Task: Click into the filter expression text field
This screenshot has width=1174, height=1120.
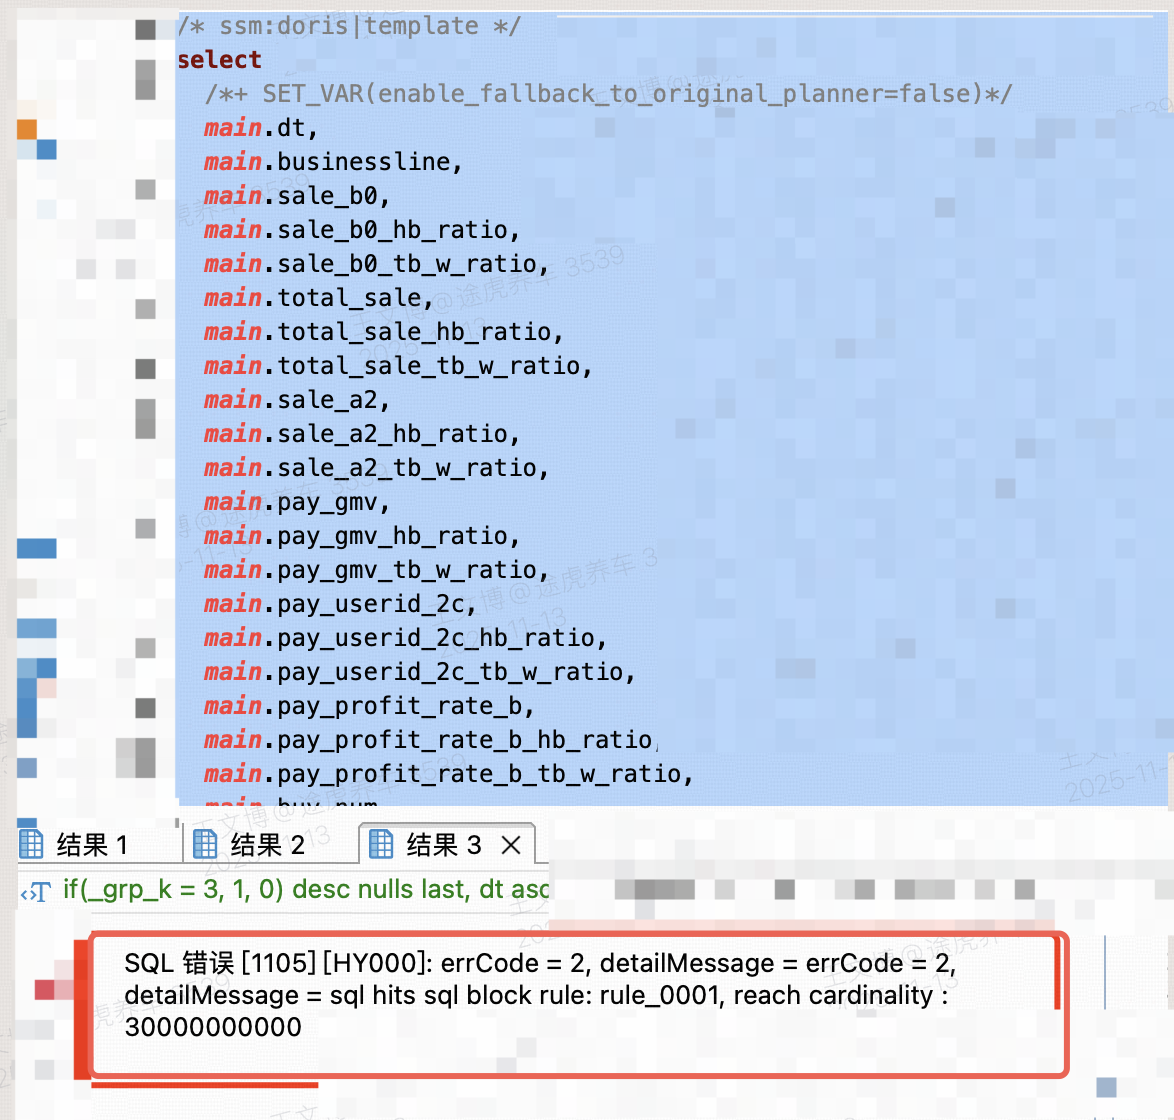Action: 305,890
